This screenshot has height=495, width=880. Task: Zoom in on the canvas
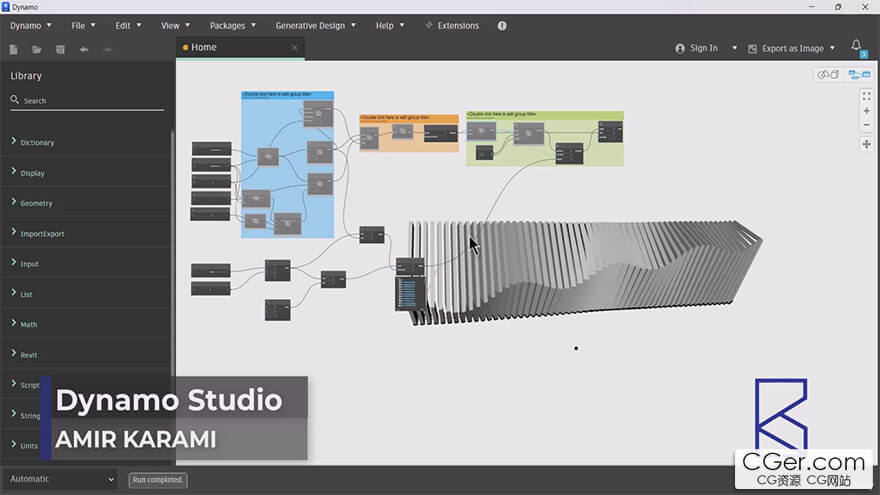(867, 111)
